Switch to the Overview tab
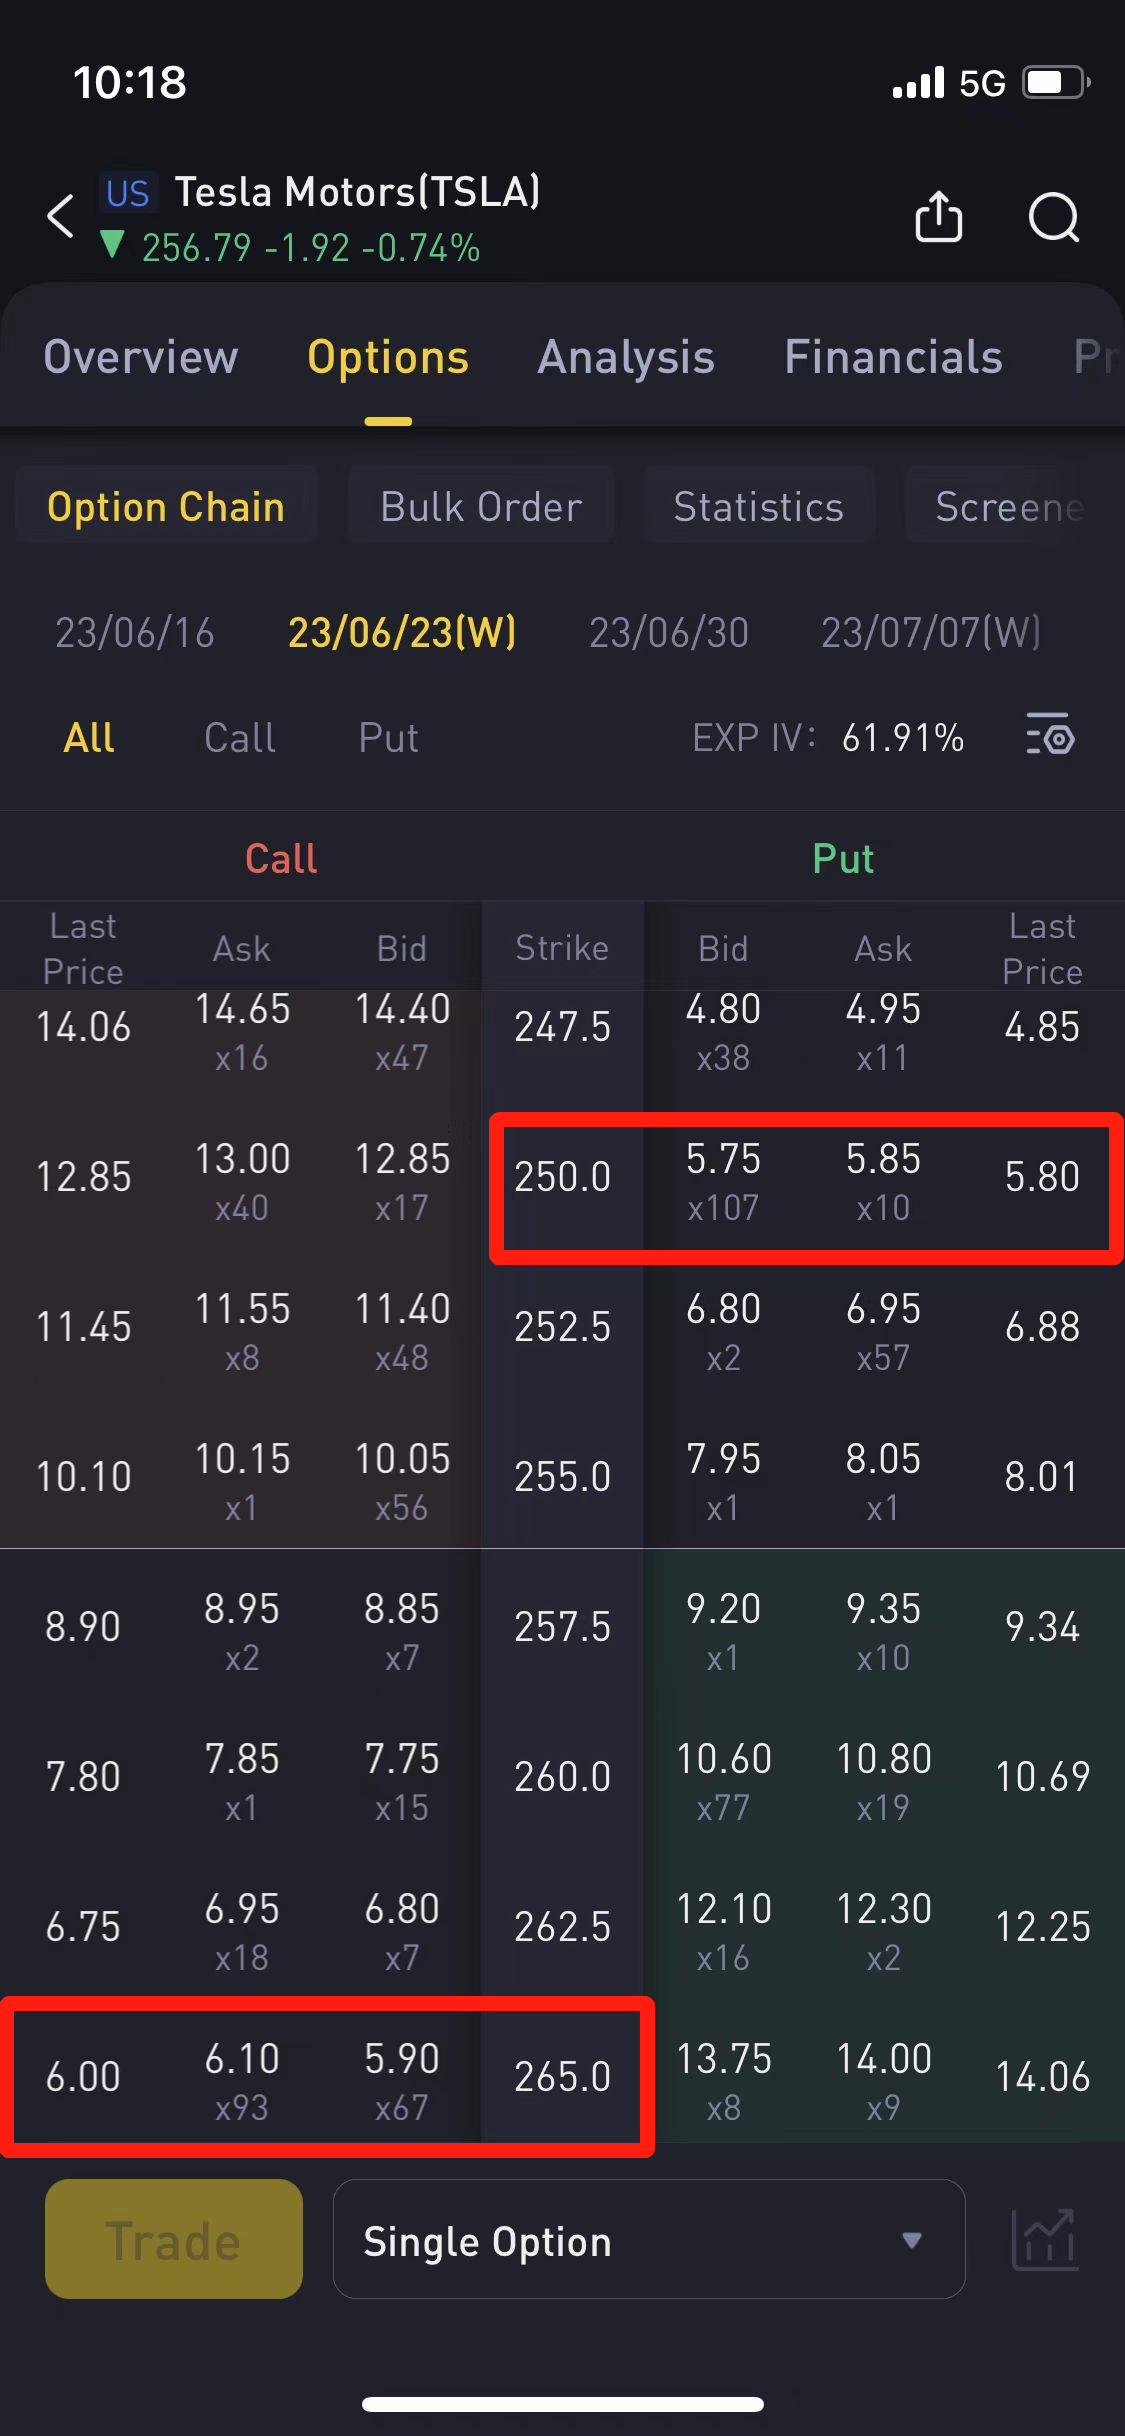Screen dimensions: 1125x2436 tap(141, 357)
